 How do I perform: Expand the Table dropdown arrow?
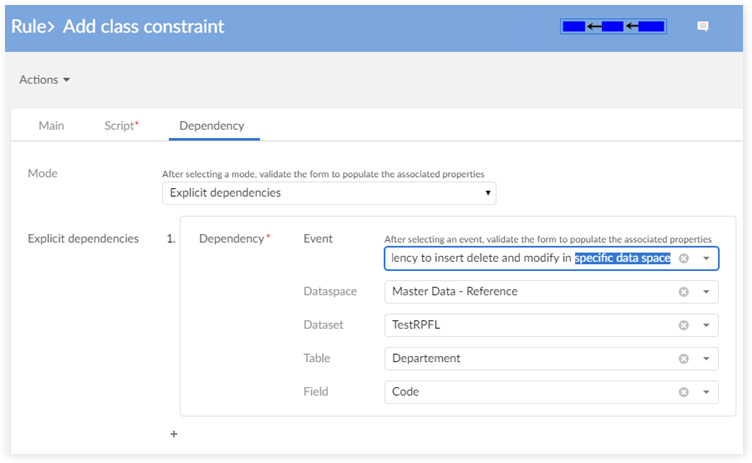[706, 358]
